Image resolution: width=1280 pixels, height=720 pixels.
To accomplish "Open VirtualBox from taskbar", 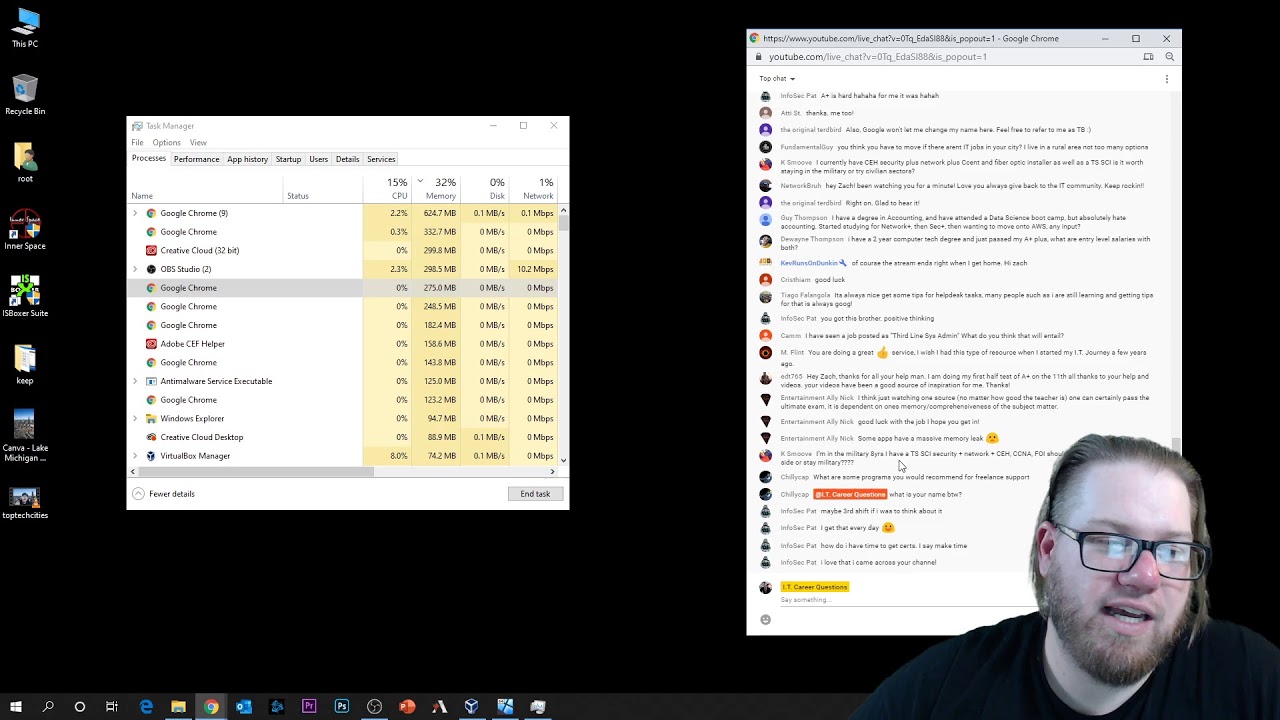I will pyautogui.click(x=472, y=706).
